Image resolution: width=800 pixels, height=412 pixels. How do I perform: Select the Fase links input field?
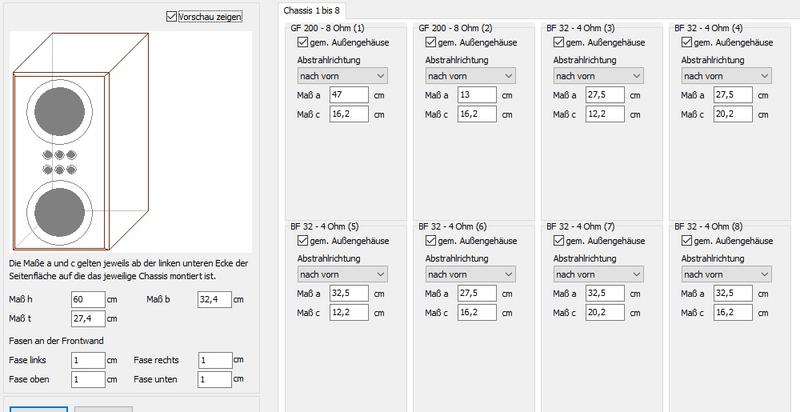88,360
